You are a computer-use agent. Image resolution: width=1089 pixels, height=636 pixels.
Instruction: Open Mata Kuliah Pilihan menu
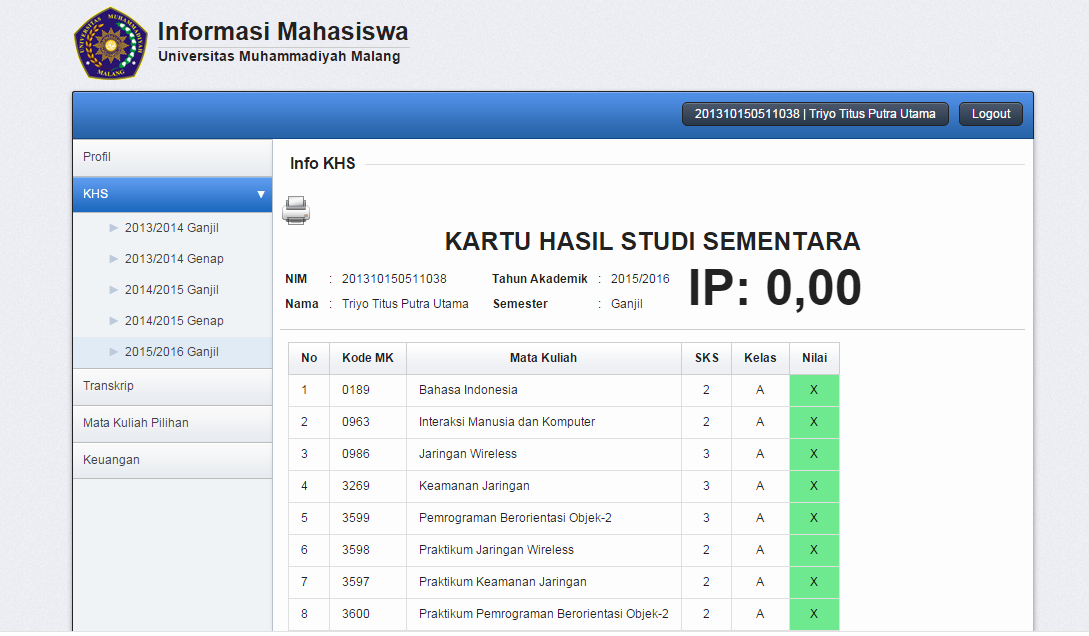pyautogui.click(x=172, y=424)
